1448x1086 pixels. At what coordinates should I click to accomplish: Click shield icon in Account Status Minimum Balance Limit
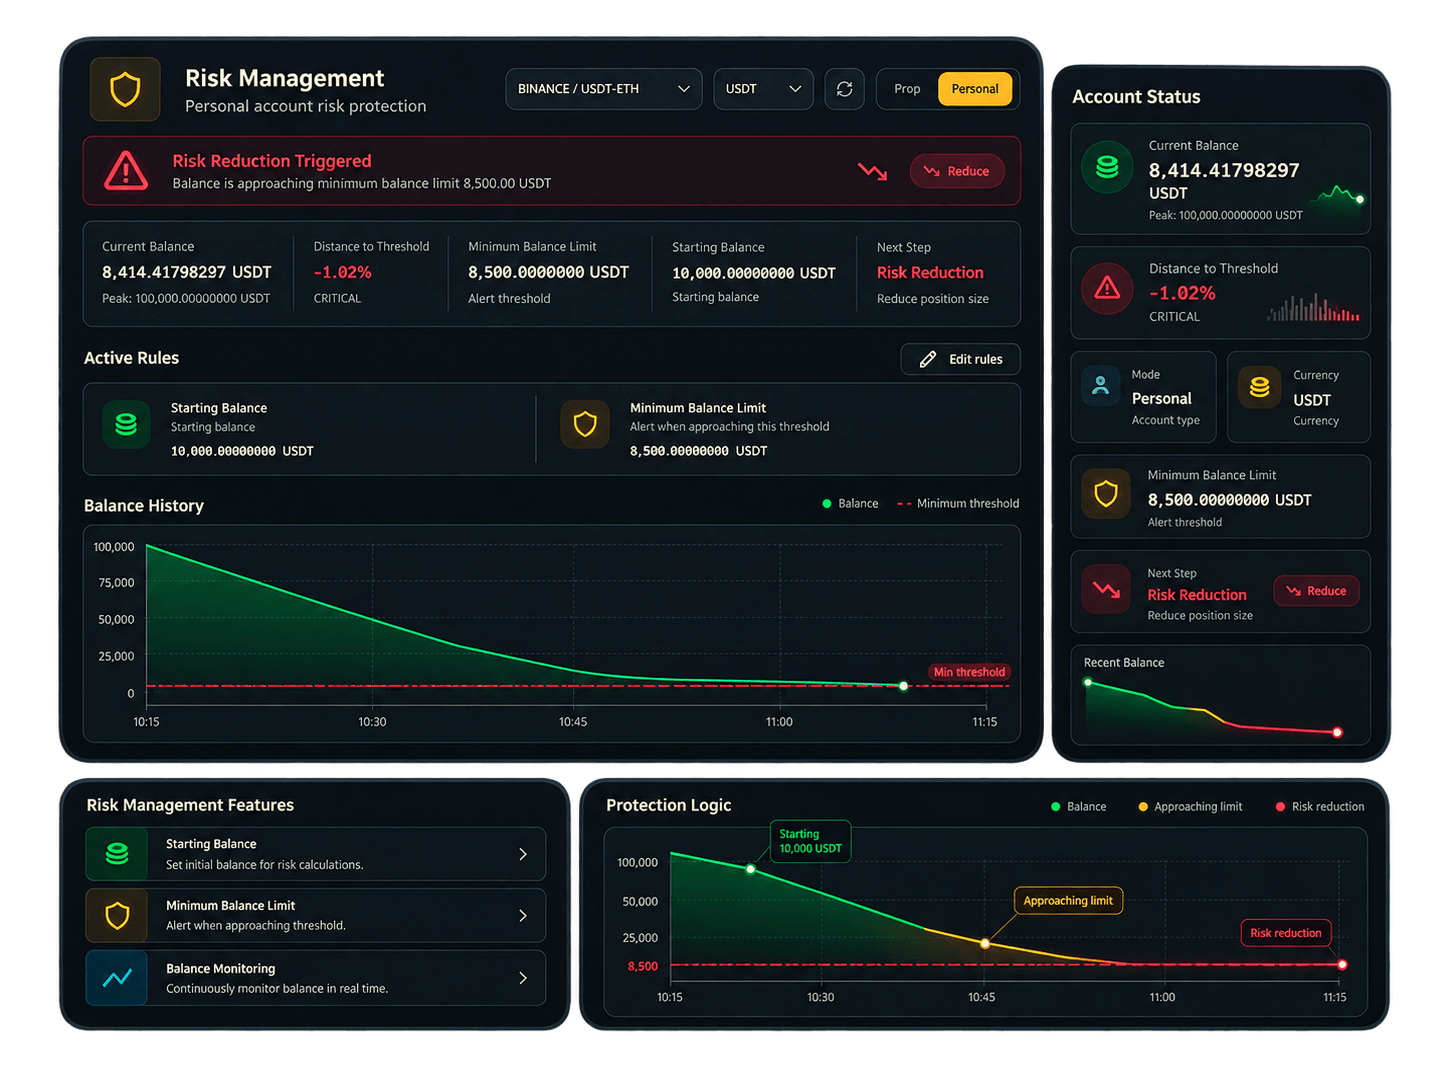point(1106,494)
